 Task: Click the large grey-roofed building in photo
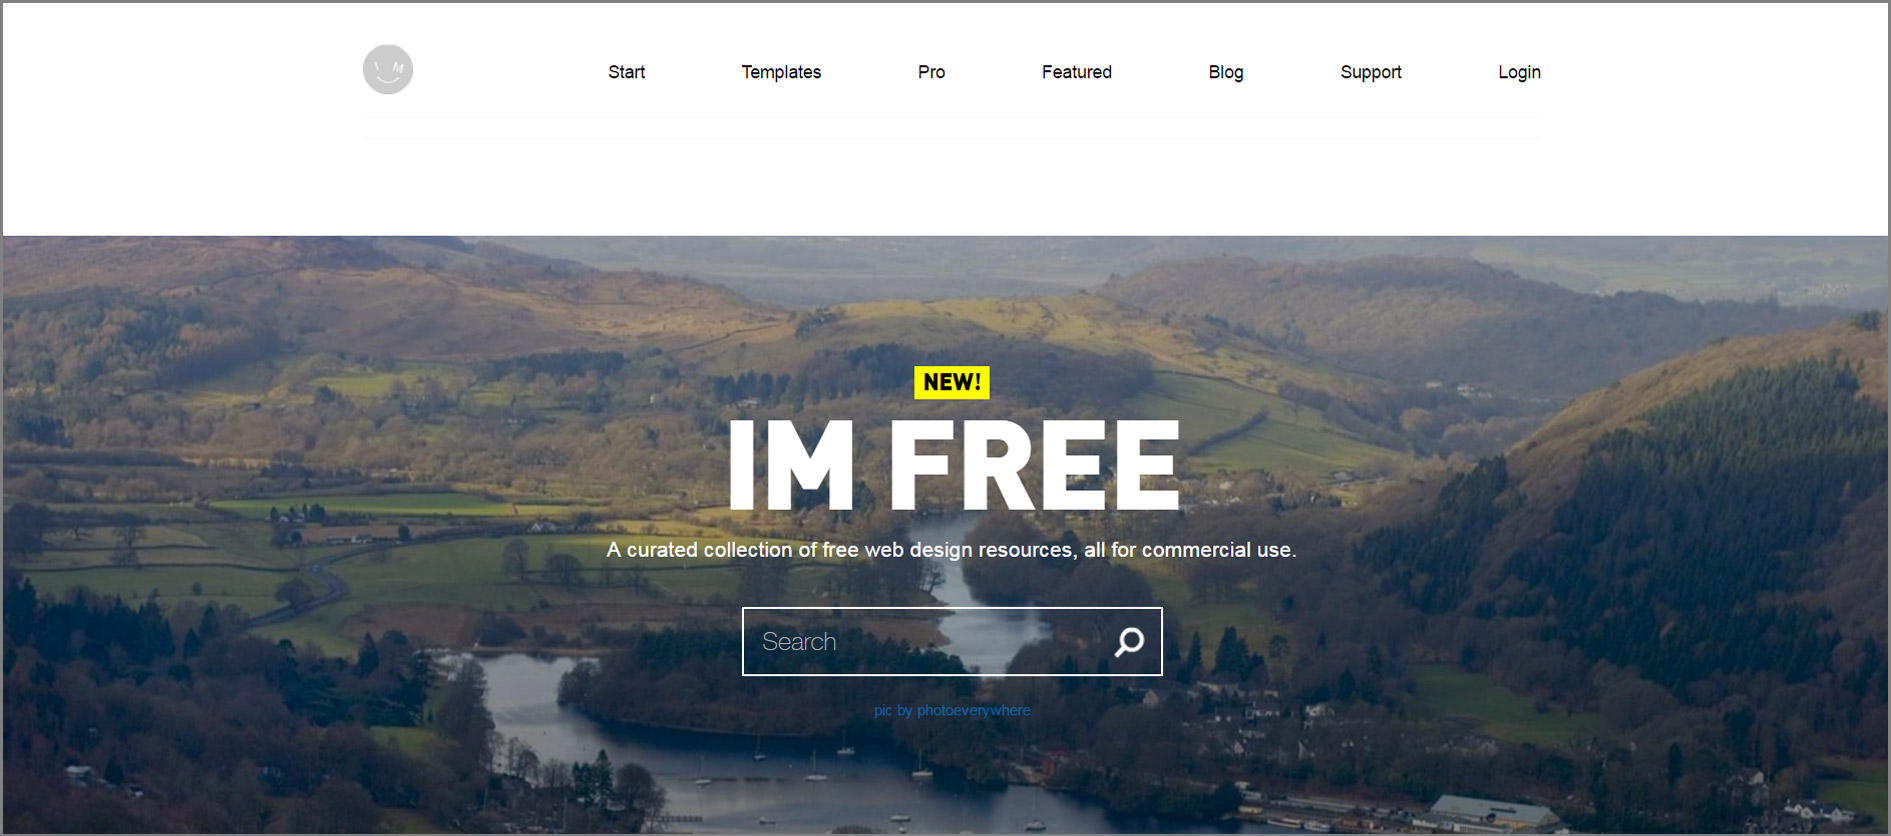(1493, 810)
